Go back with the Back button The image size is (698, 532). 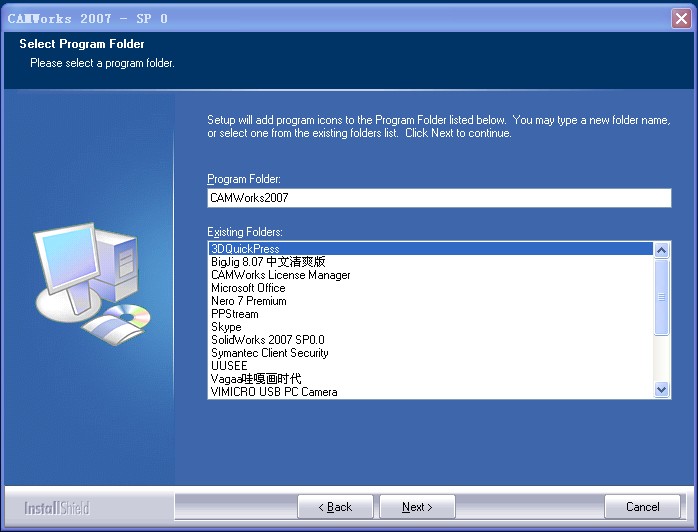coord(335,507)
